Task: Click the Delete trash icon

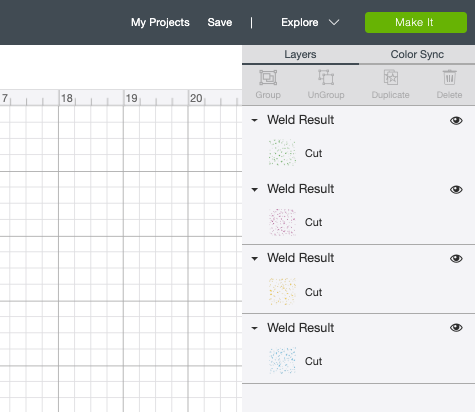Action: tap(449, 78)
